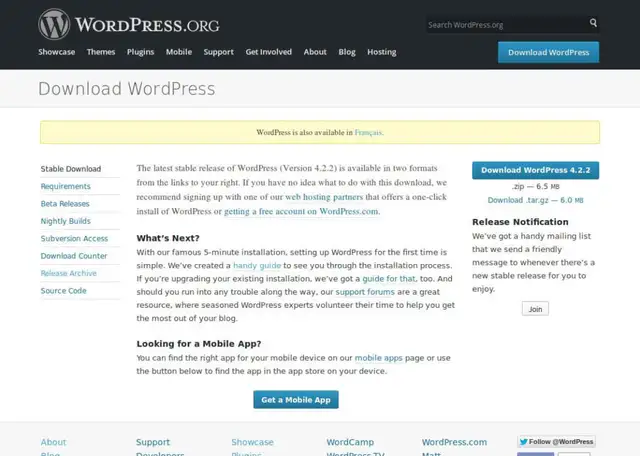Open Nightly Builds in sidebar
Viewport: 640px width, 456px height.
tap(66, 221)
